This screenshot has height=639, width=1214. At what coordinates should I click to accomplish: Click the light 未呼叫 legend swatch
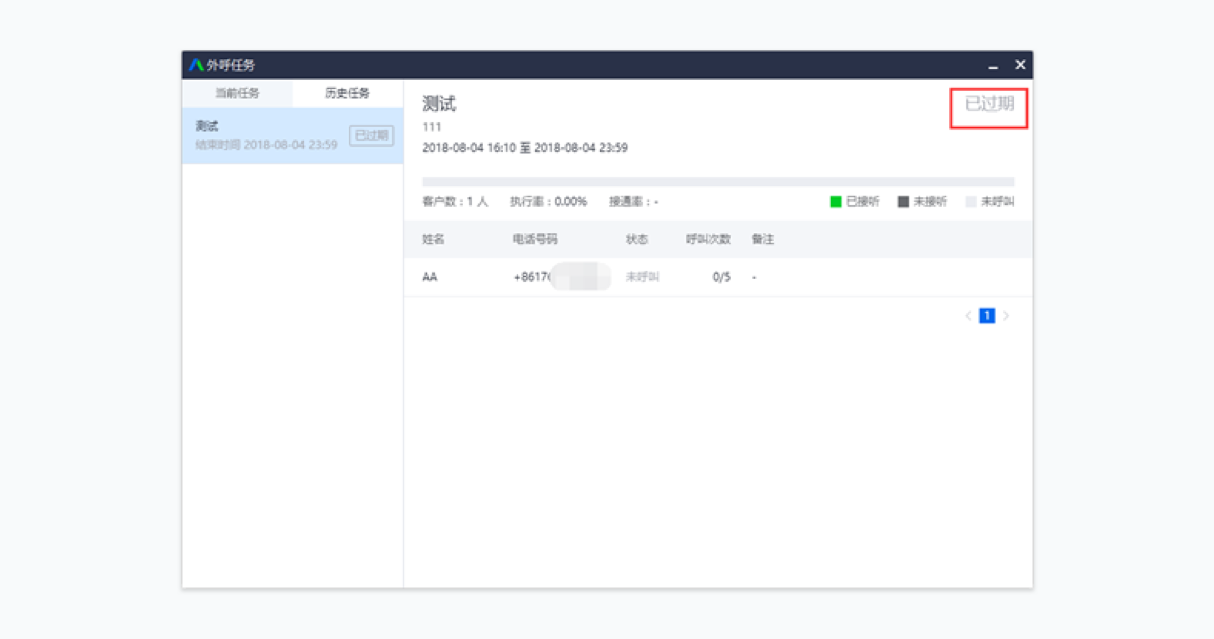tap(970, 202)
